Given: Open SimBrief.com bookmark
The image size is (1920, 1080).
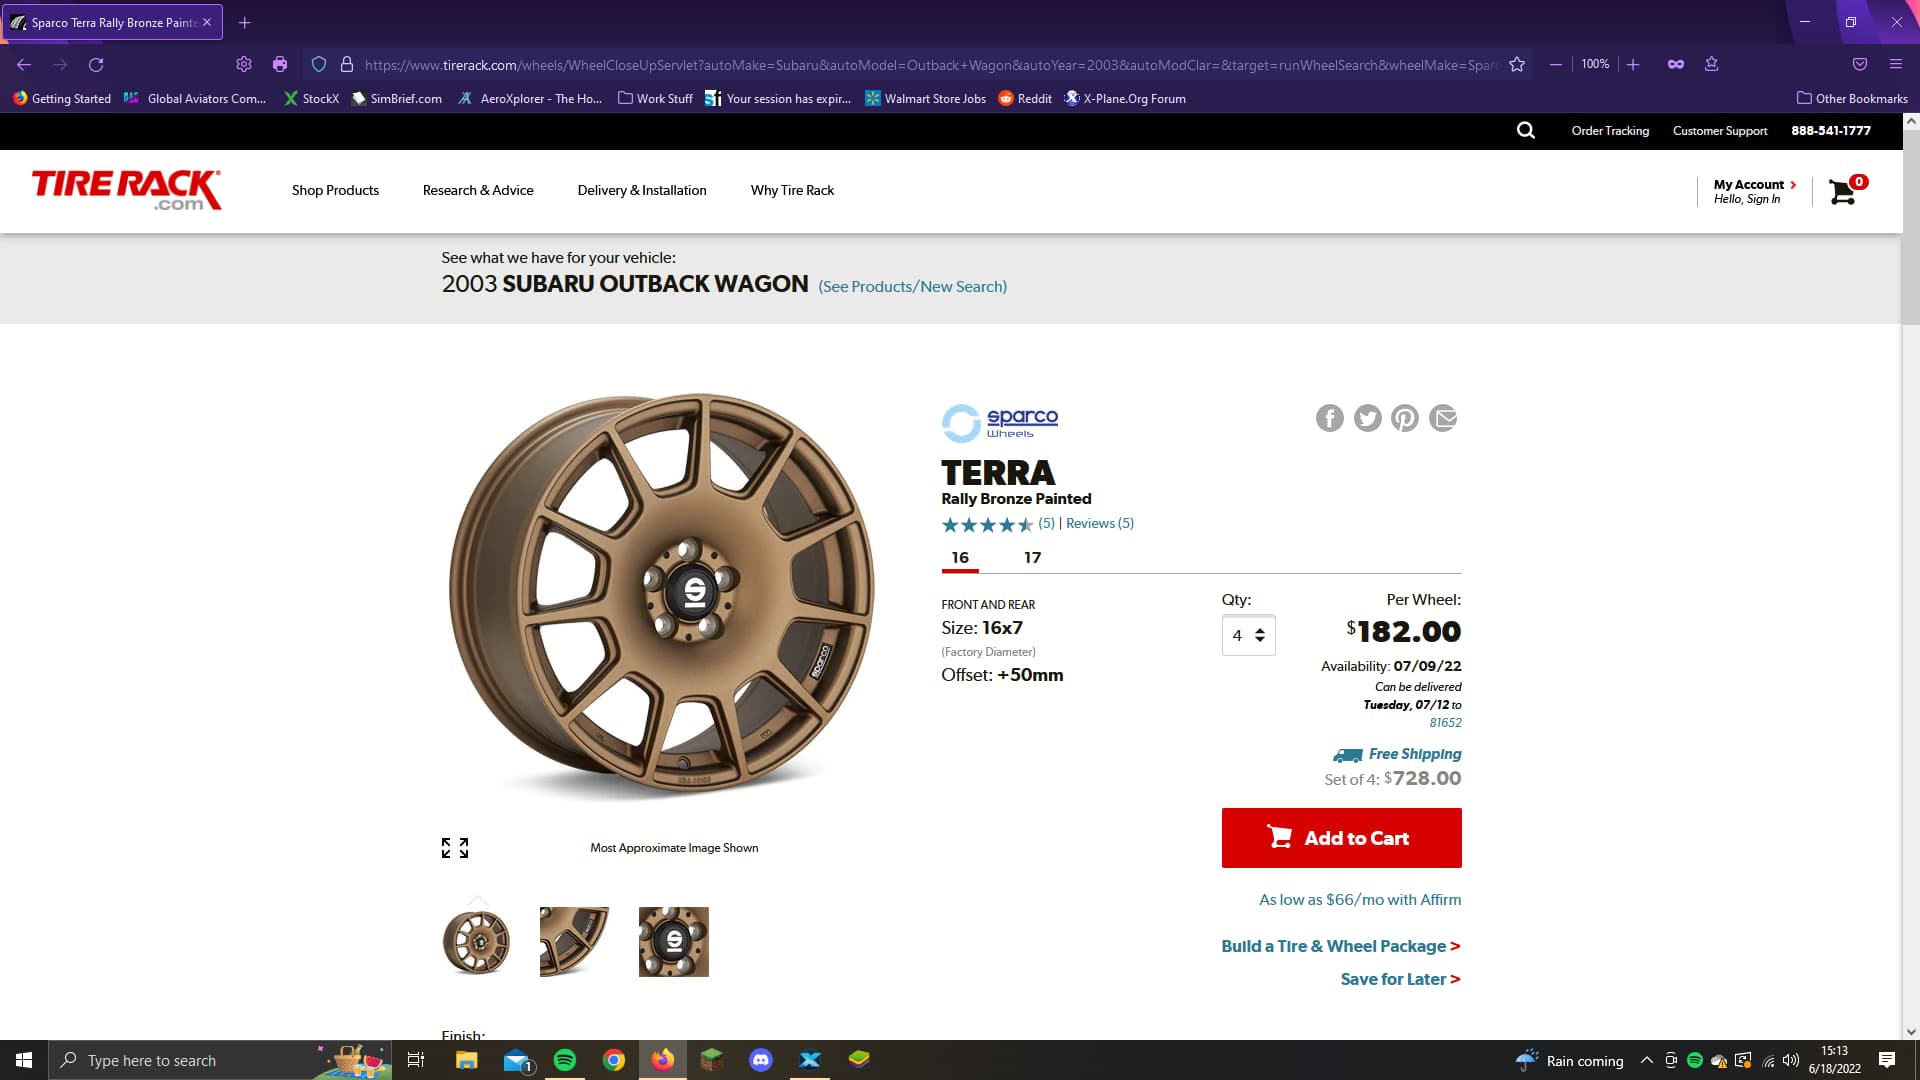Looking at the screenshot, I should (397, 98).
